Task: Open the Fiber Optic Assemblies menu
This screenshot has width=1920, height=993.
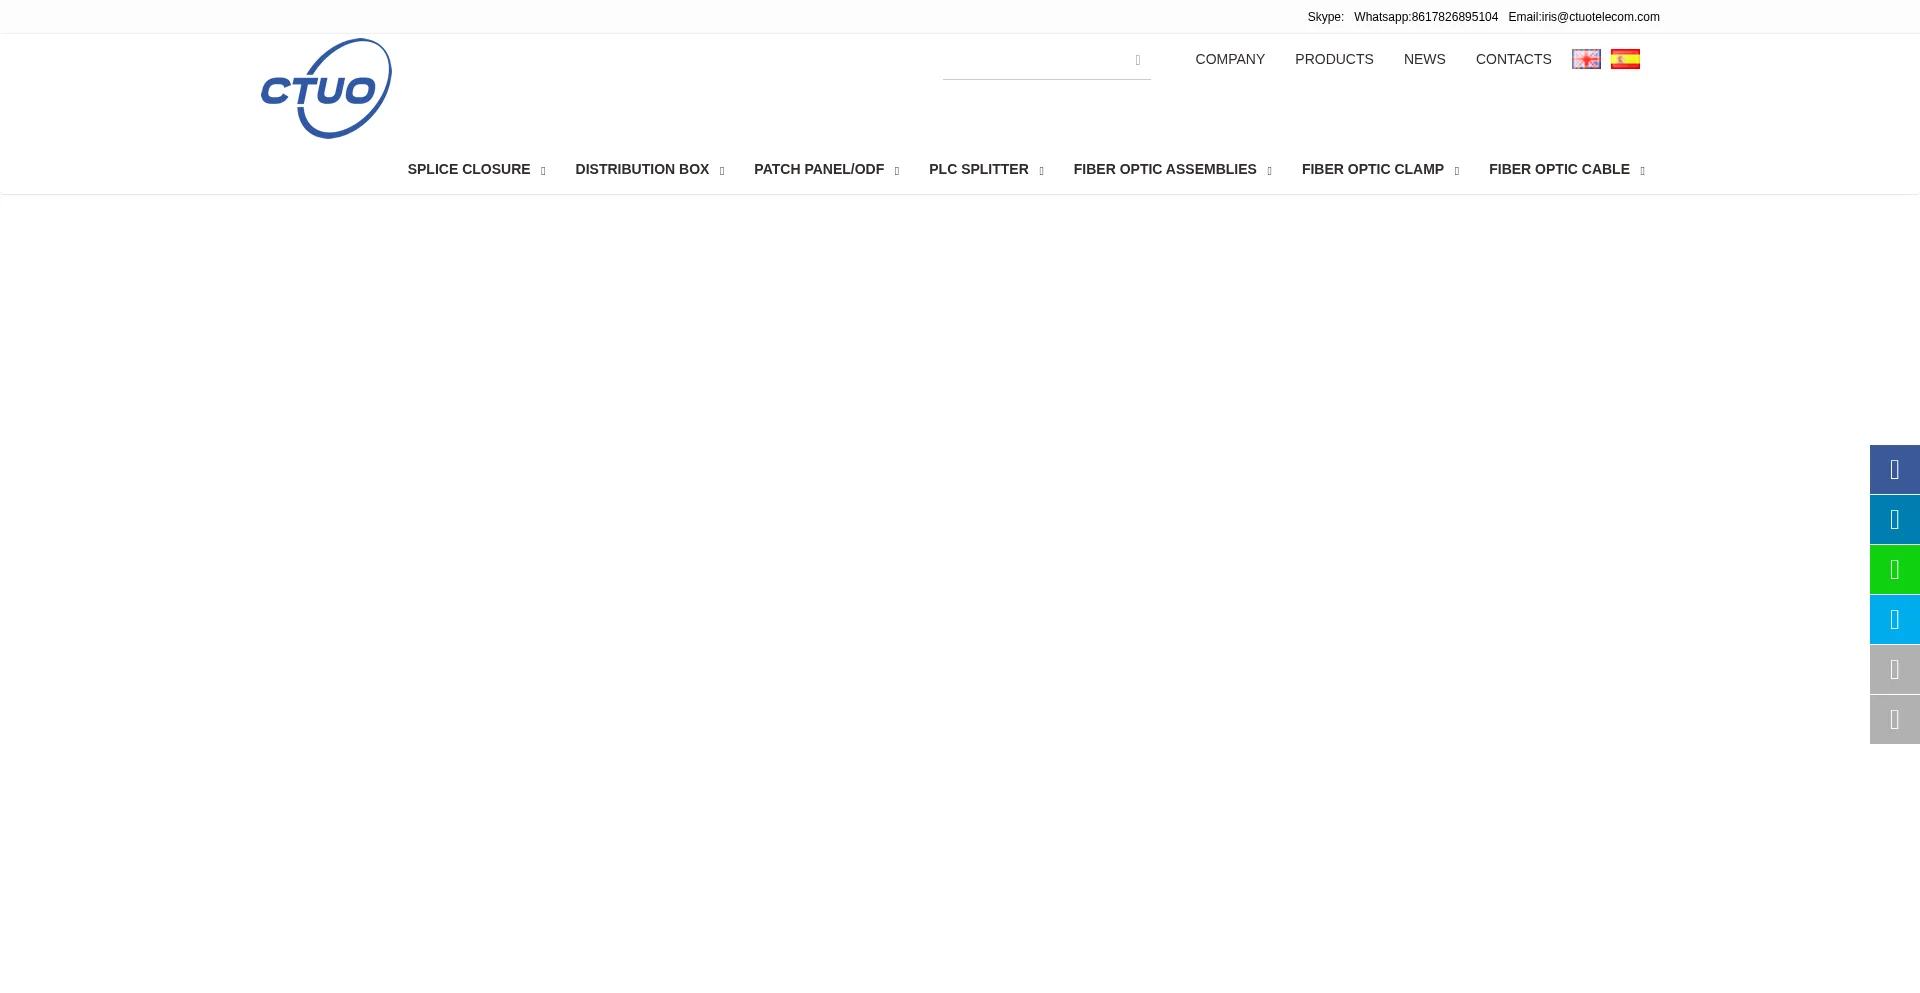Action: [1164, 169]
